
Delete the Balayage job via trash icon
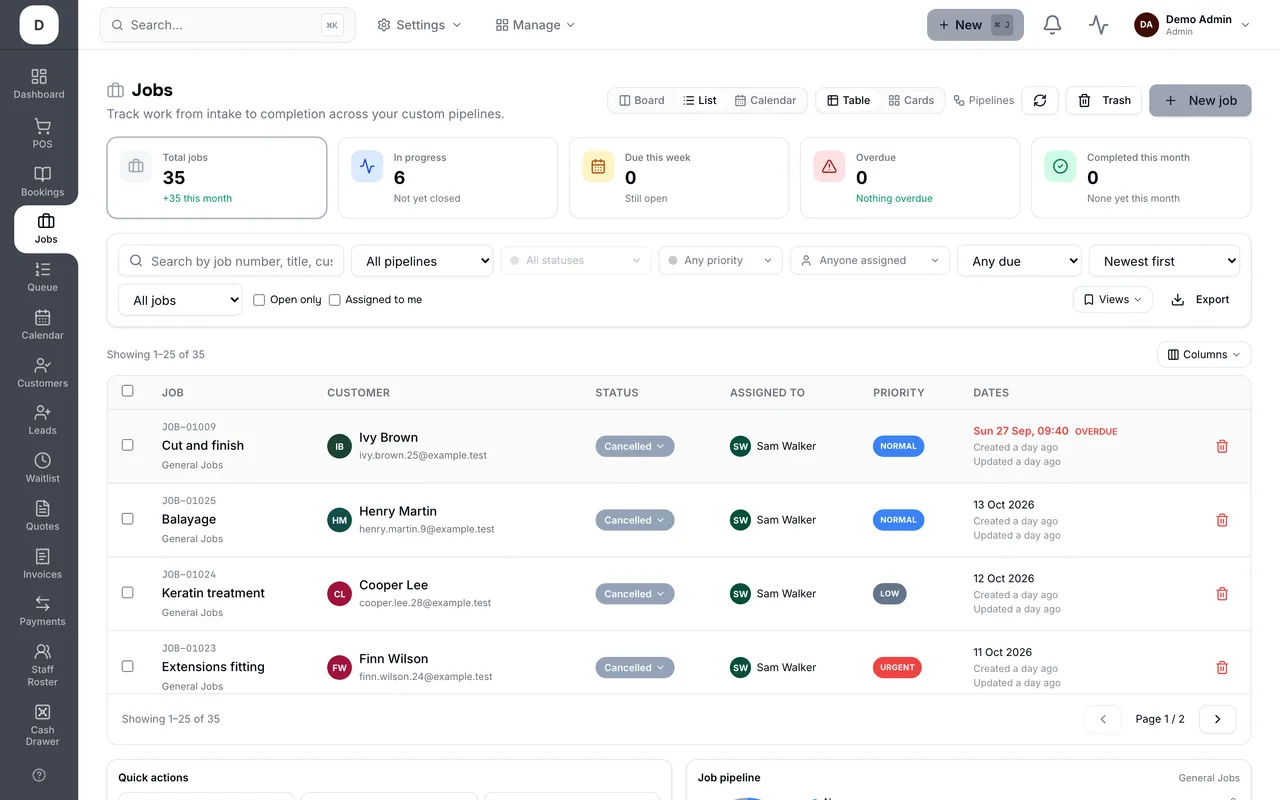click(x=1222, y=520)
